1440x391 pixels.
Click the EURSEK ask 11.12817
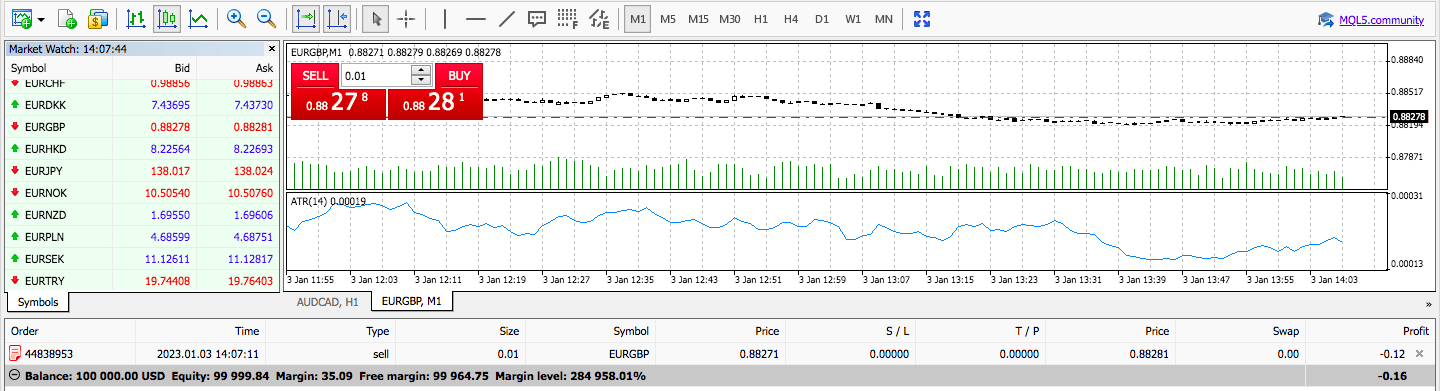pyautogui.click(x=250, y=259)
